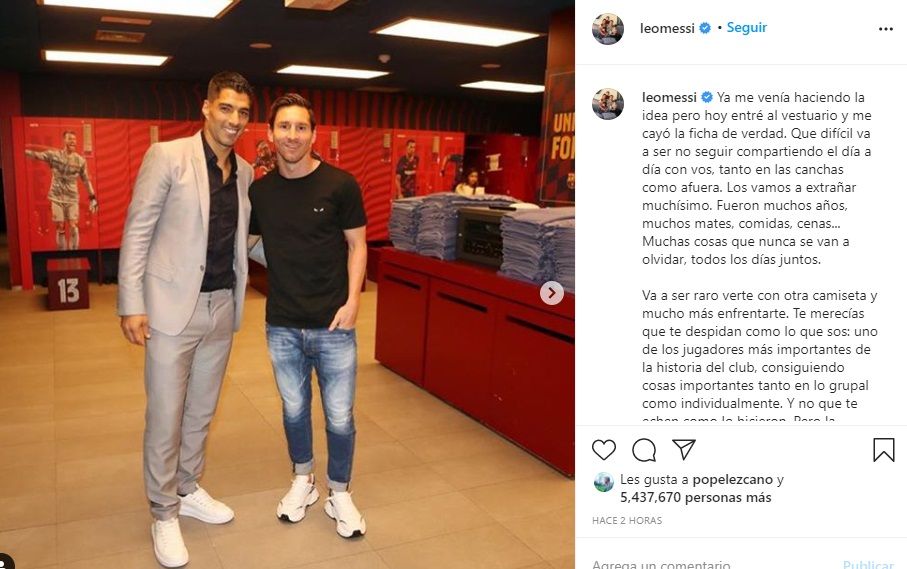Like the post with heart icon
Image resolution: width=907 pixels, height=569 pixels.
[604, 449]
